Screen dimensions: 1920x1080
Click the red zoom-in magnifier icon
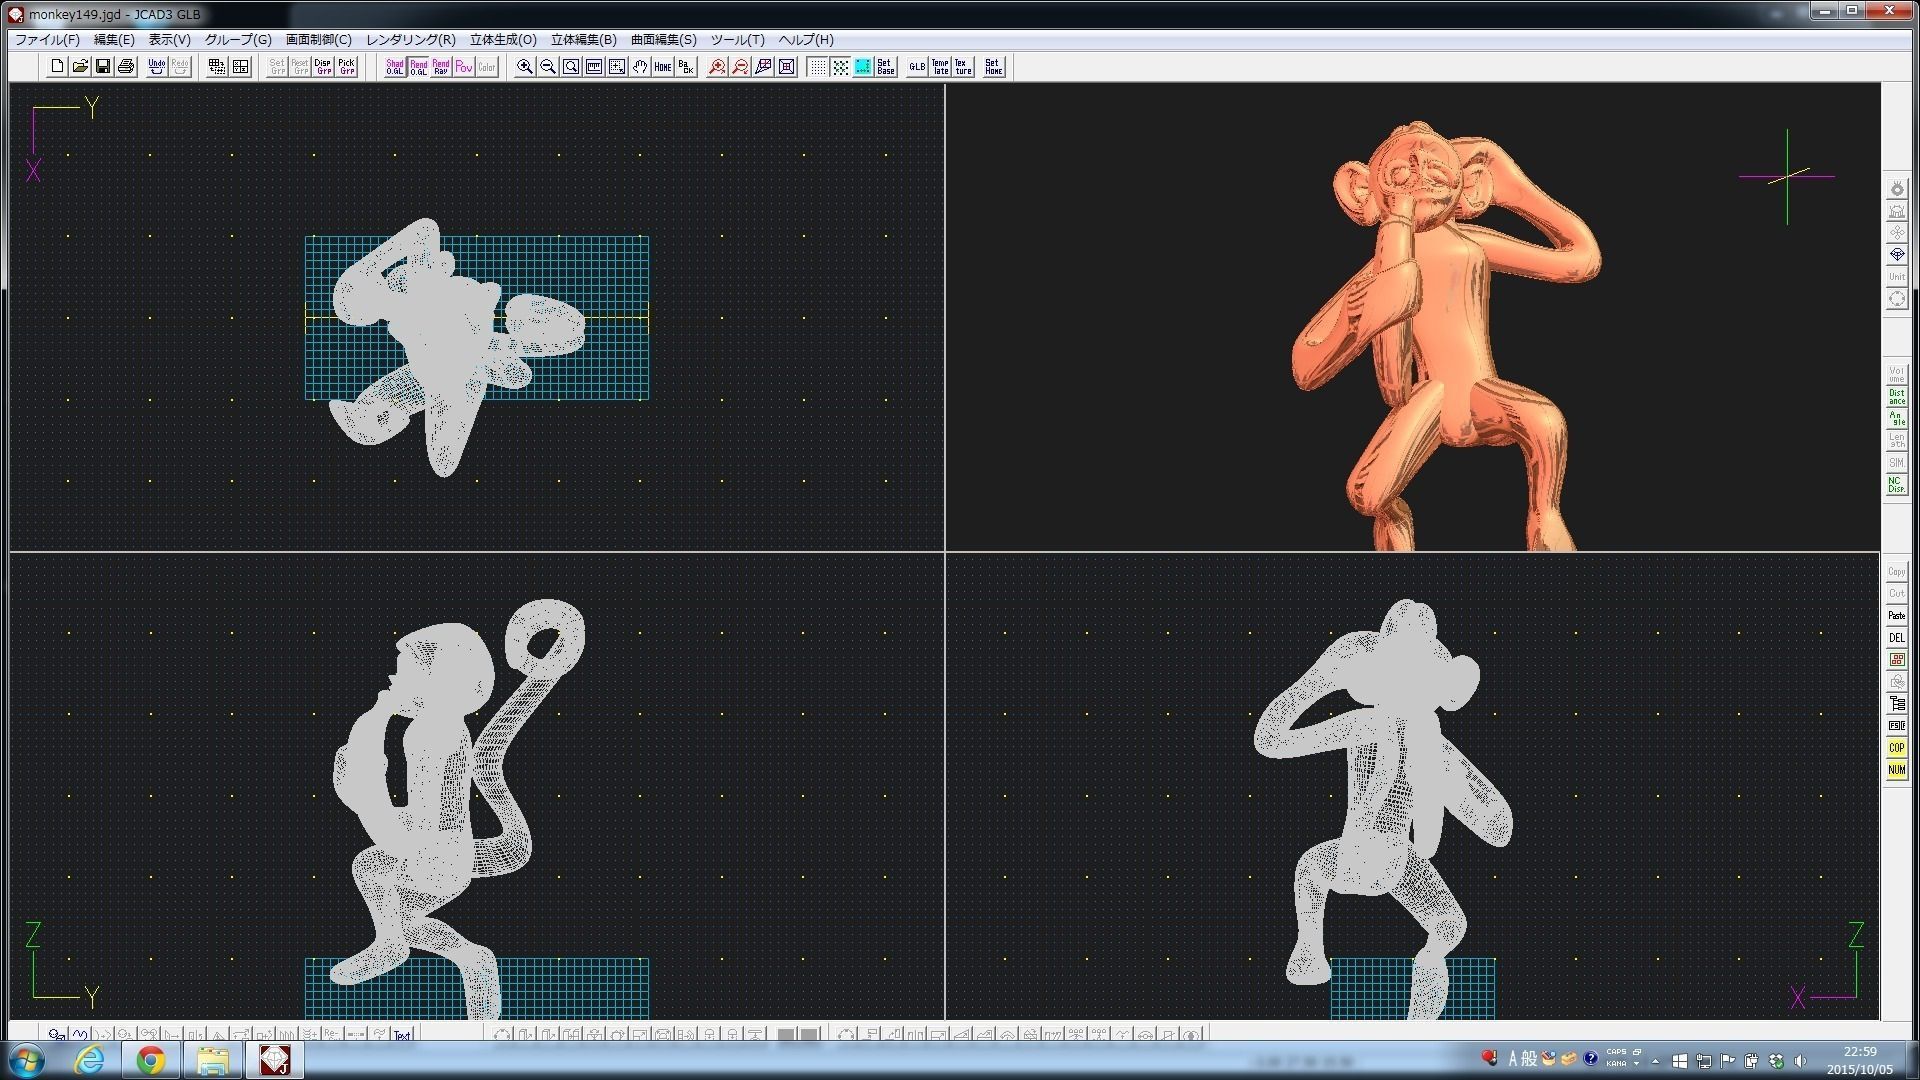(x=717, y=67)
